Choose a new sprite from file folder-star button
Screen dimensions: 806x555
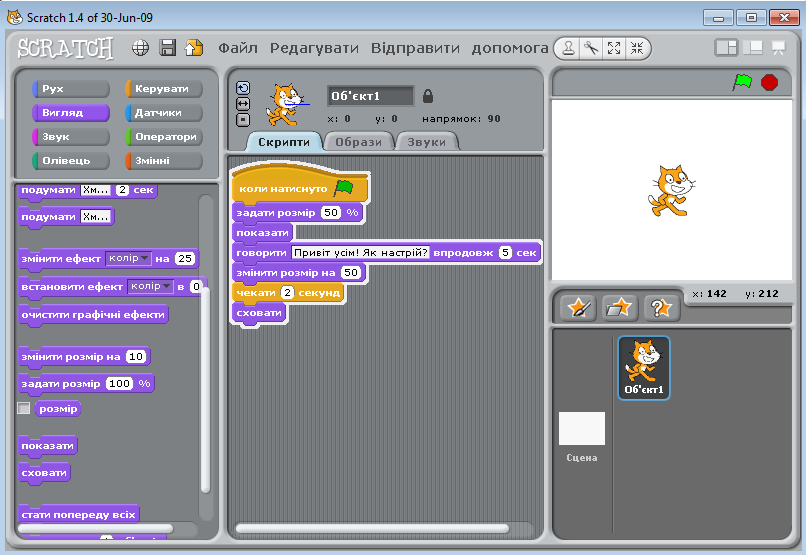click(x=618, y=307)
